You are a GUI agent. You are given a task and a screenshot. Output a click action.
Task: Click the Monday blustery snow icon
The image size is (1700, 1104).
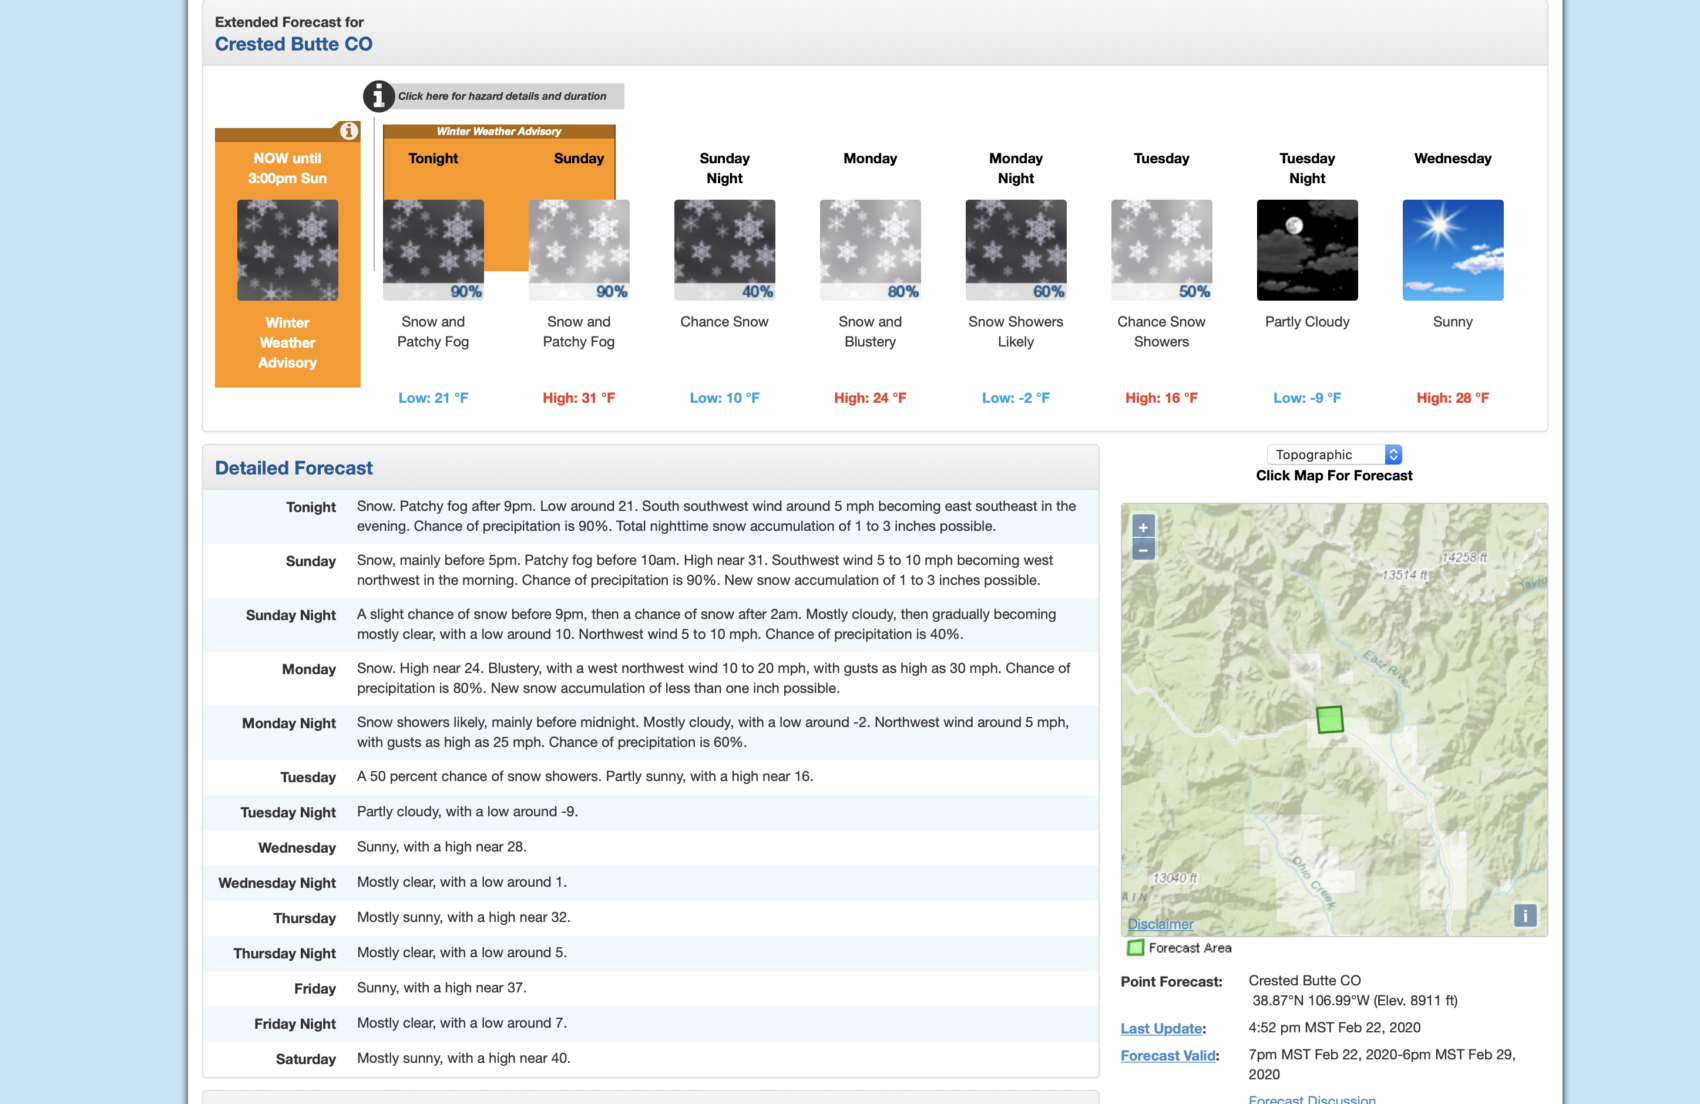click(870, 250)
